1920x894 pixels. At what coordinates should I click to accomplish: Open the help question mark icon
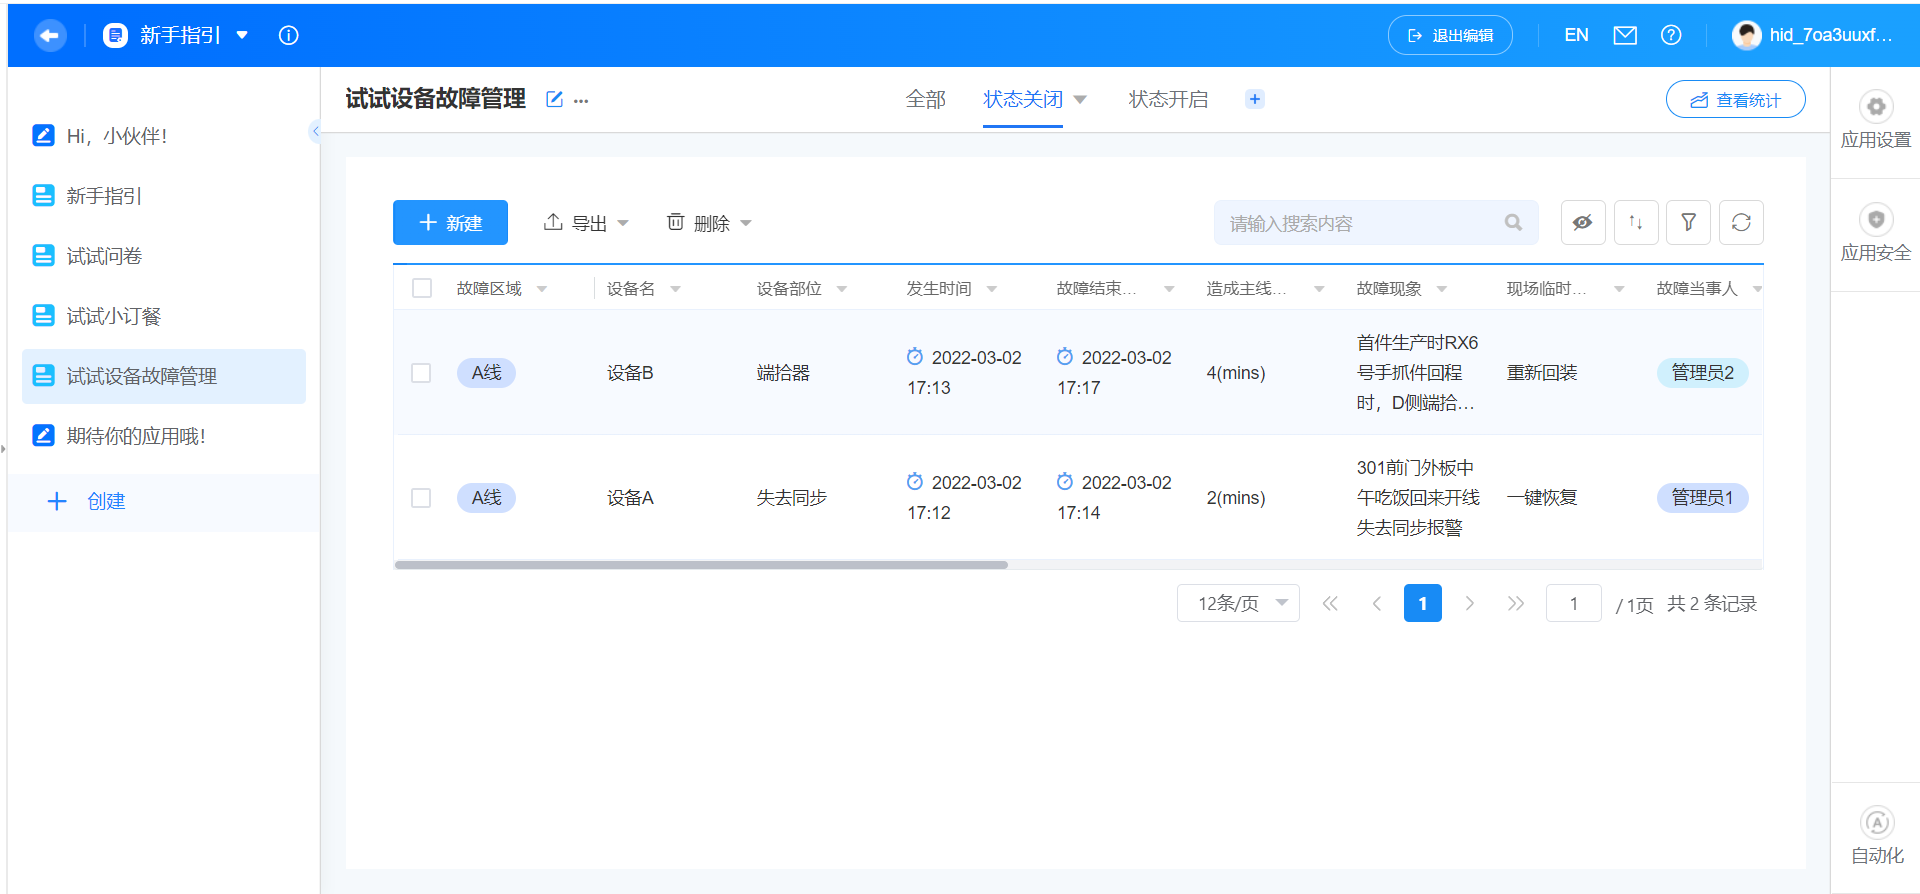(x=1671, y=36)
